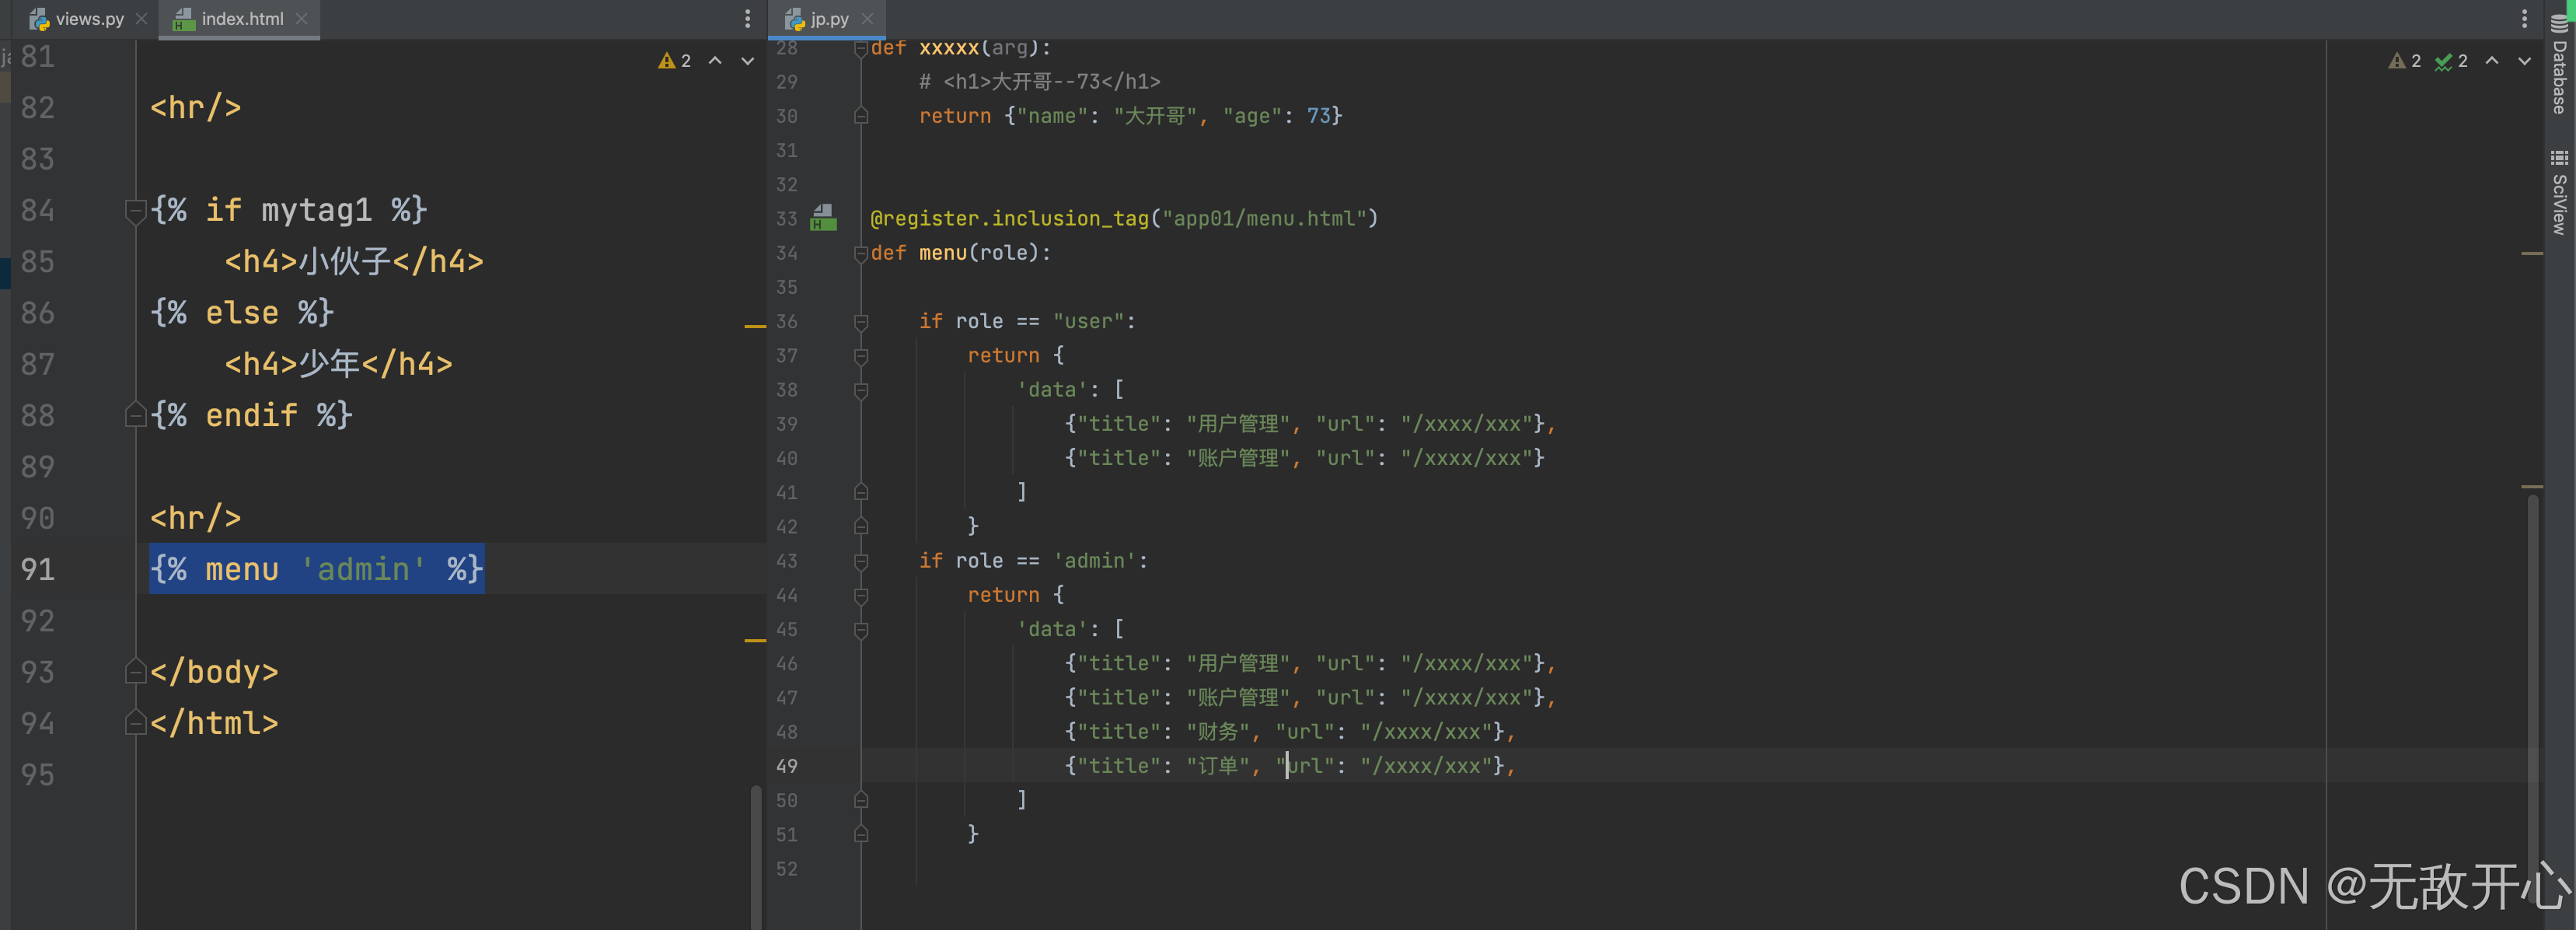Collapse the if mytag1 block on line 84

point(135,210)
